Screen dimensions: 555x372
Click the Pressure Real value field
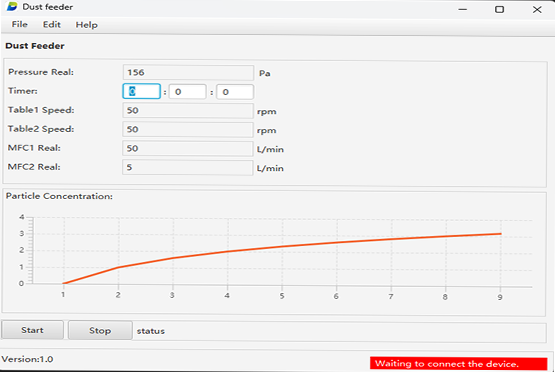click(188, 73)
